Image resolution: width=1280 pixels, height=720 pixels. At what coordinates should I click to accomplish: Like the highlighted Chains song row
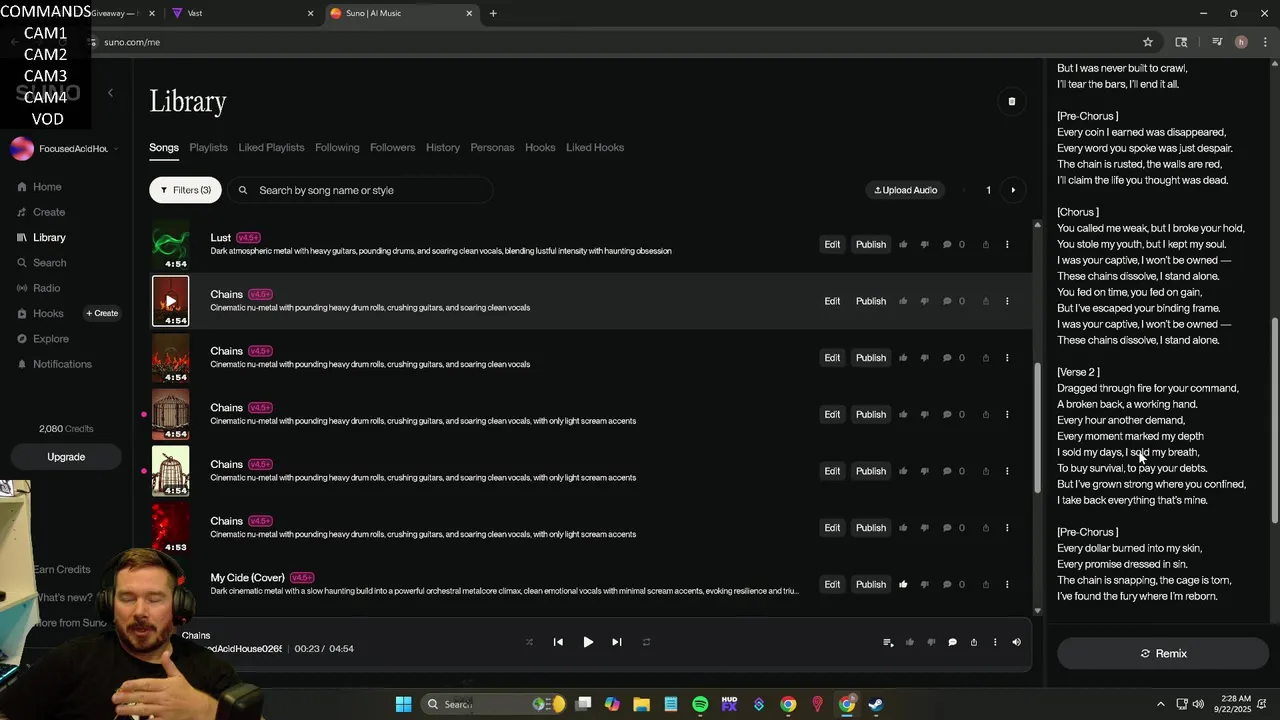(x=903, y=301)
